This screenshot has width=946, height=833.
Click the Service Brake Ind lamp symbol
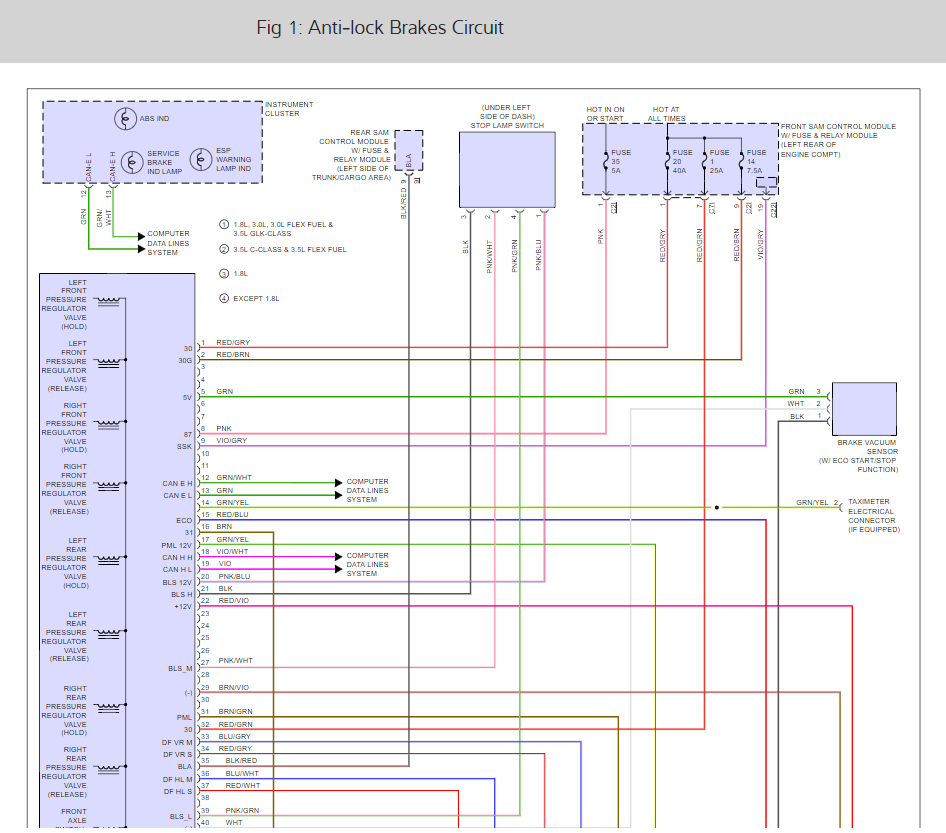click(x=132, y=162)
